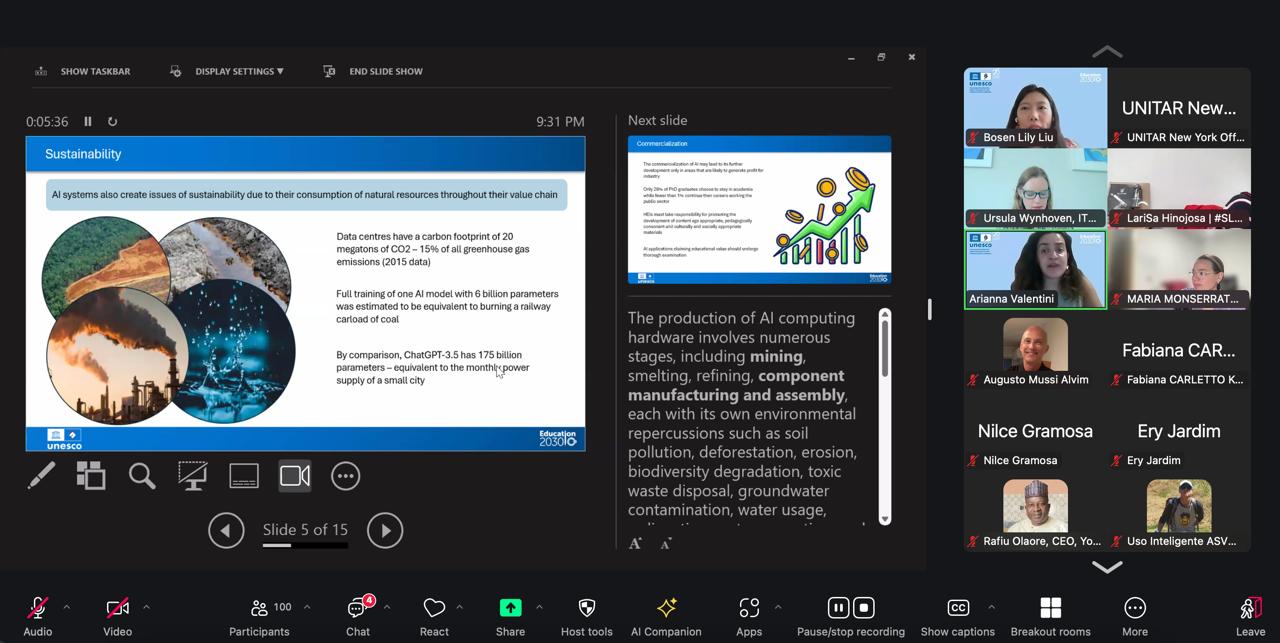
Task: Expand audio options chevron next to Audio
Action: tap(67, 607)
